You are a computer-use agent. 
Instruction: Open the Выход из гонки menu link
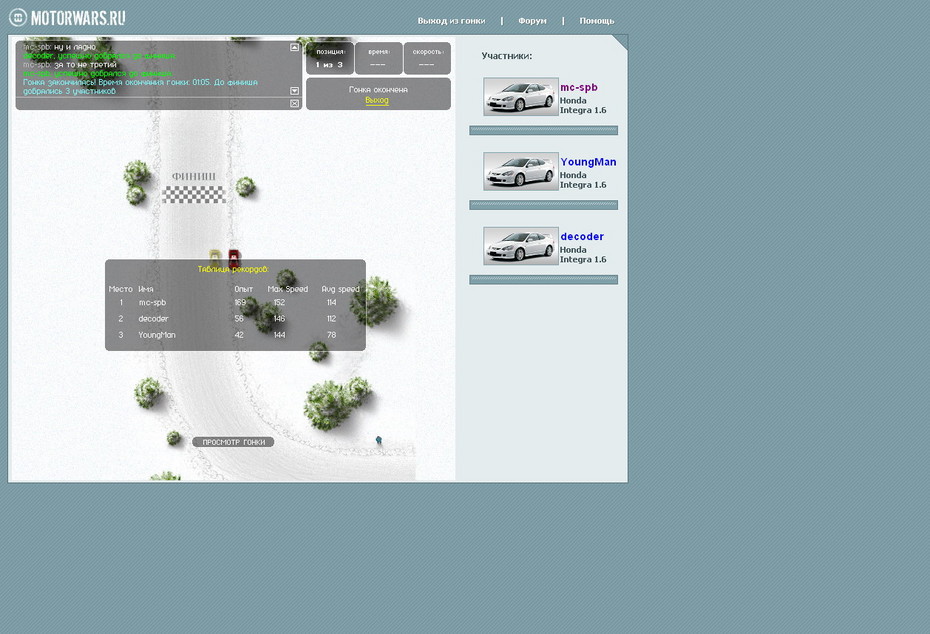coord(451,21)
